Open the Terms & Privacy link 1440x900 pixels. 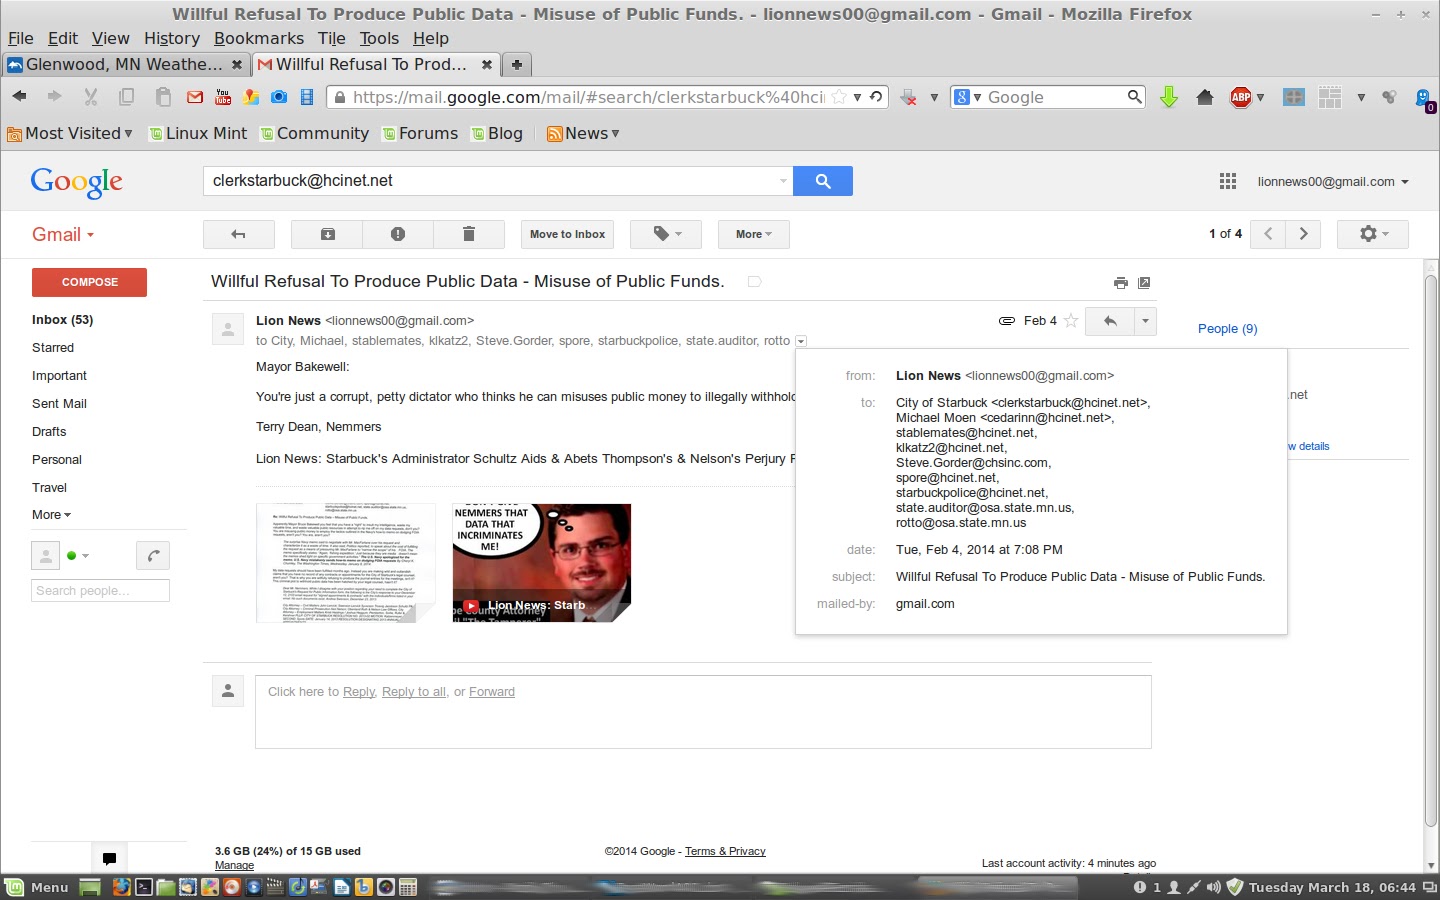point(725,852)
